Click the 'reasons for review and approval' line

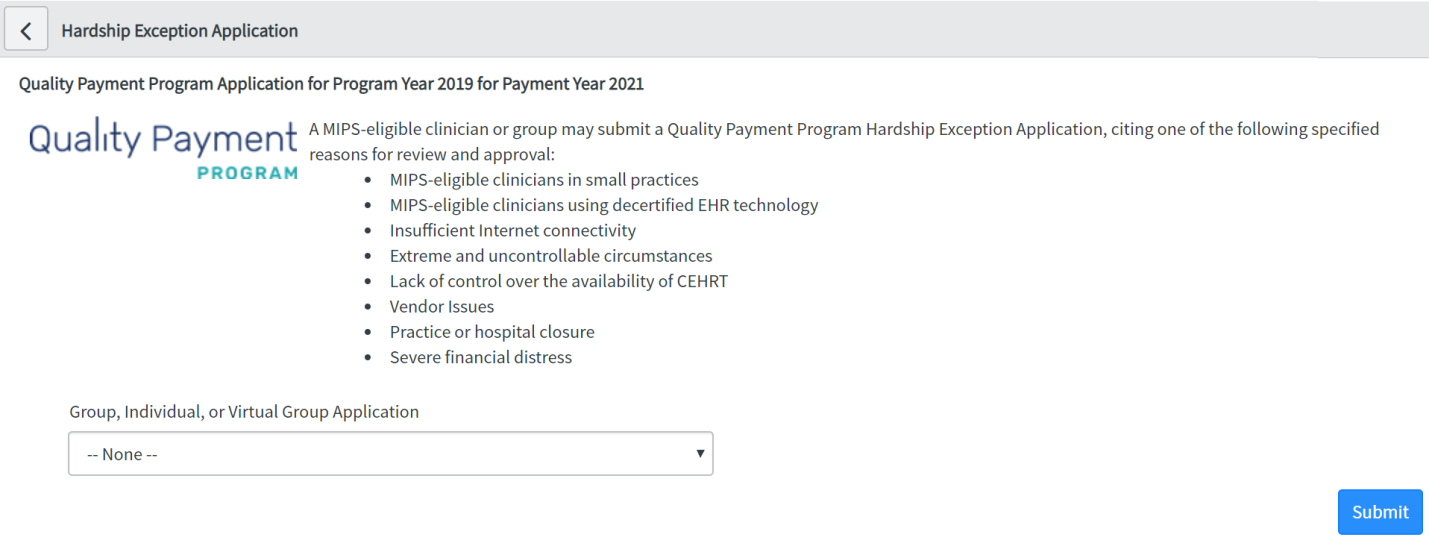[x=432, y=155]
